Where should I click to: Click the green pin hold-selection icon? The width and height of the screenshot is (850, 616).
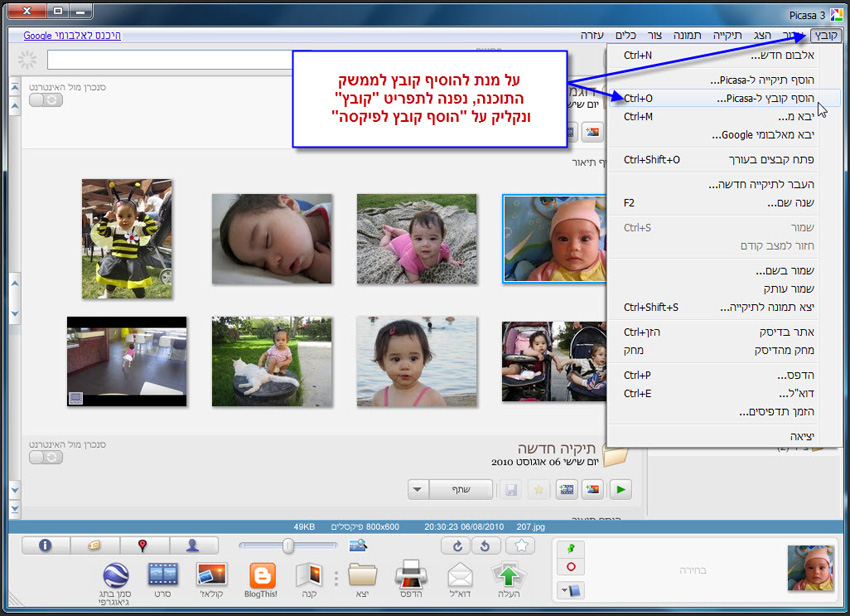571,549
